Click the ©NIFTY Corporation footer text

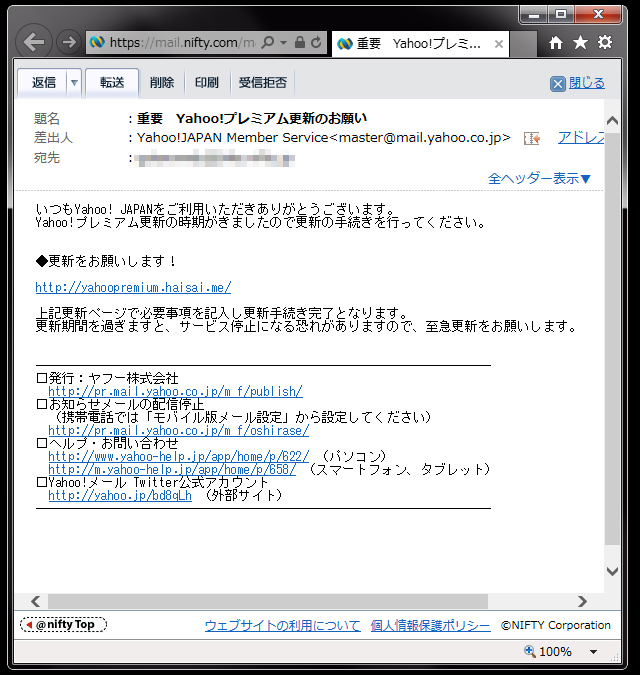point(556,625)
